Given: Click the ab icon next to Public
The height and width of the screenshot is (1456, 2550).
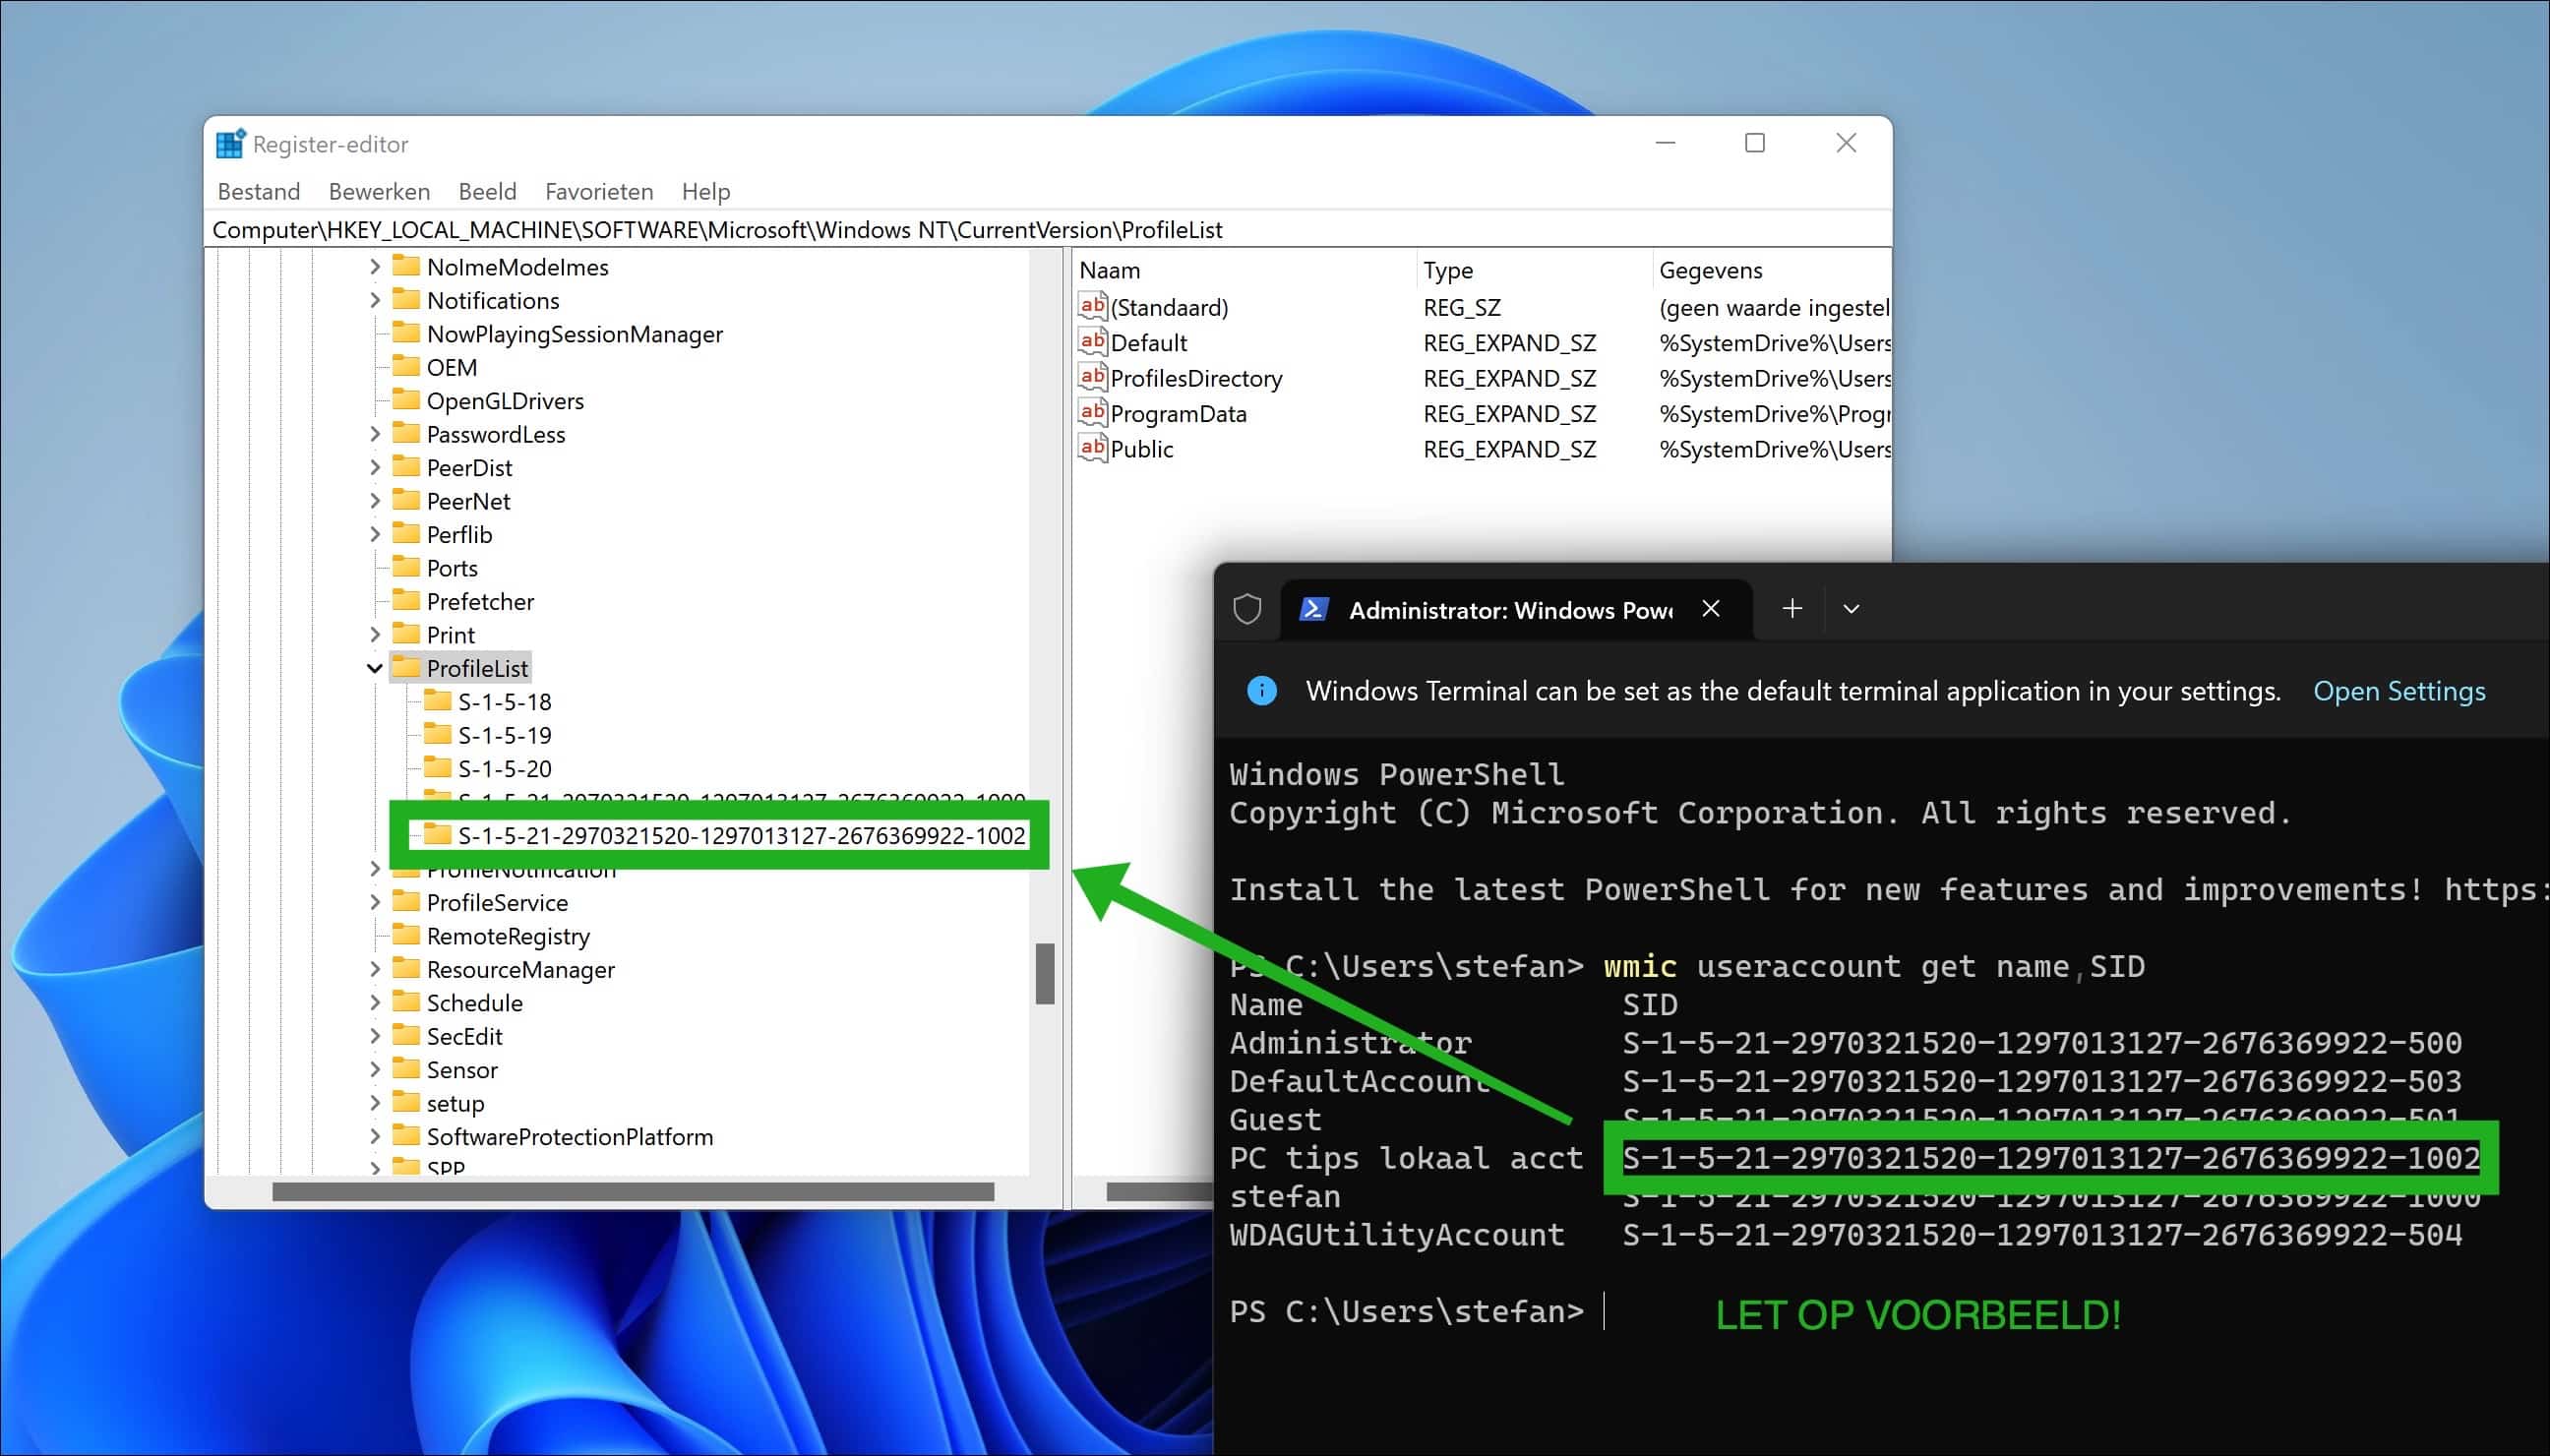Looking at the screenshot, I should 1092,449.
